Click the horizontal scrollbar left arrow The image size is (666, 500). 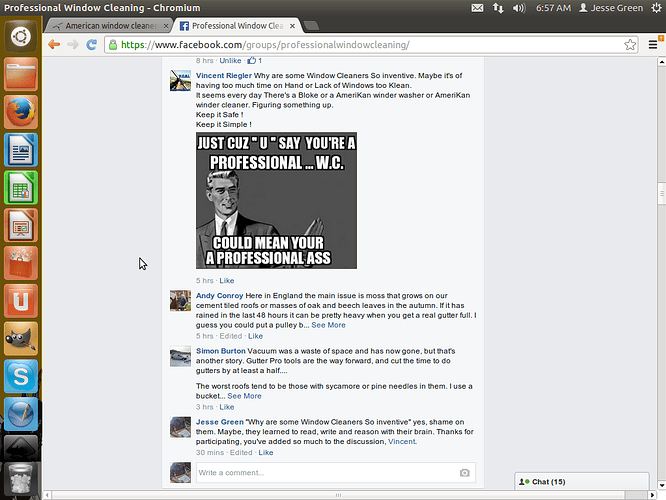coord(47,495)
